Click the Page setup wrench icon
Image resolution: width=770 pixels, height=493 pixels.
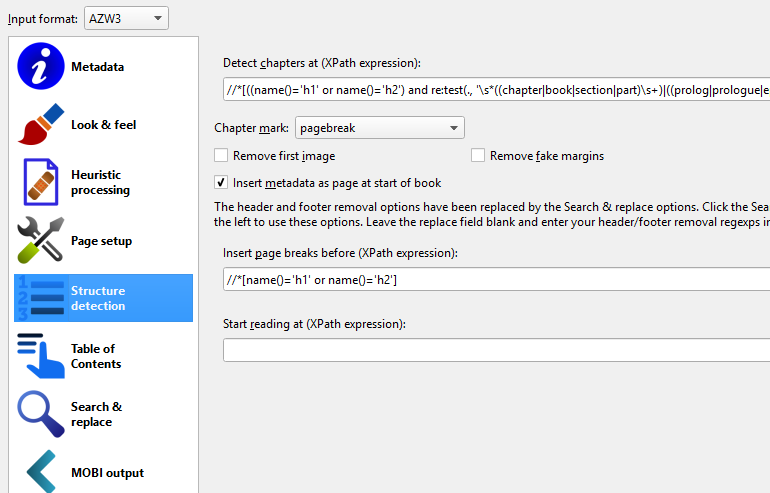pyautogui.click(x=40, y=241)
